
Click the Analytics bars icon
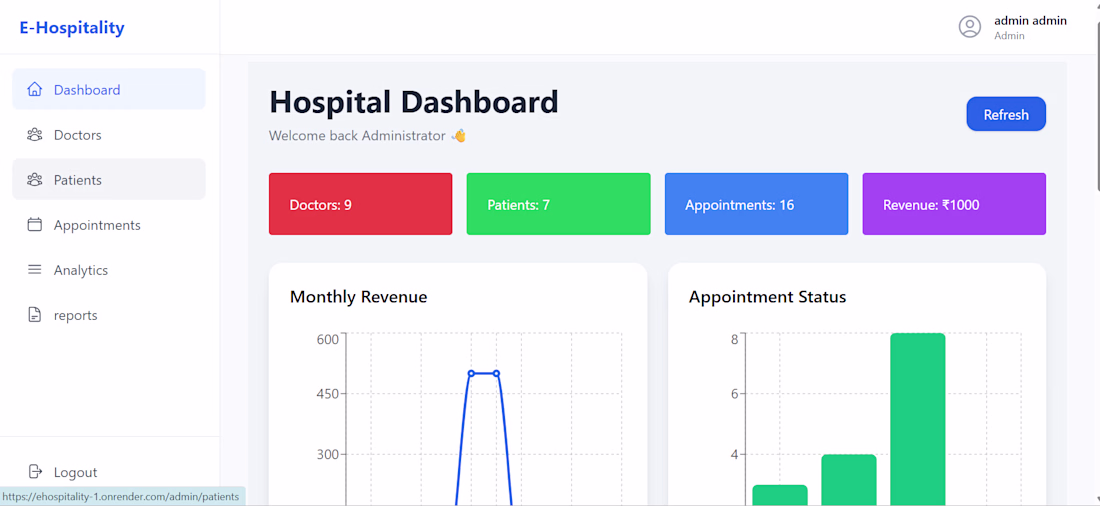(x=34, y=270)
